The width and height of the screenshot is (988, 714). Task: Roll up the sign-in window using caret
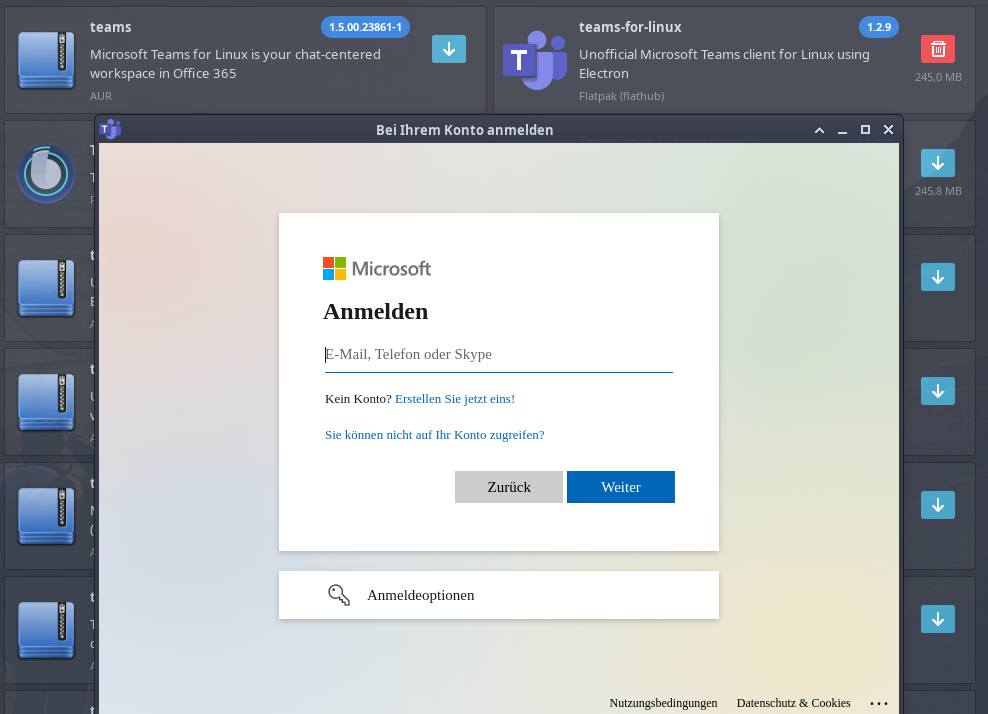(819, 130)
